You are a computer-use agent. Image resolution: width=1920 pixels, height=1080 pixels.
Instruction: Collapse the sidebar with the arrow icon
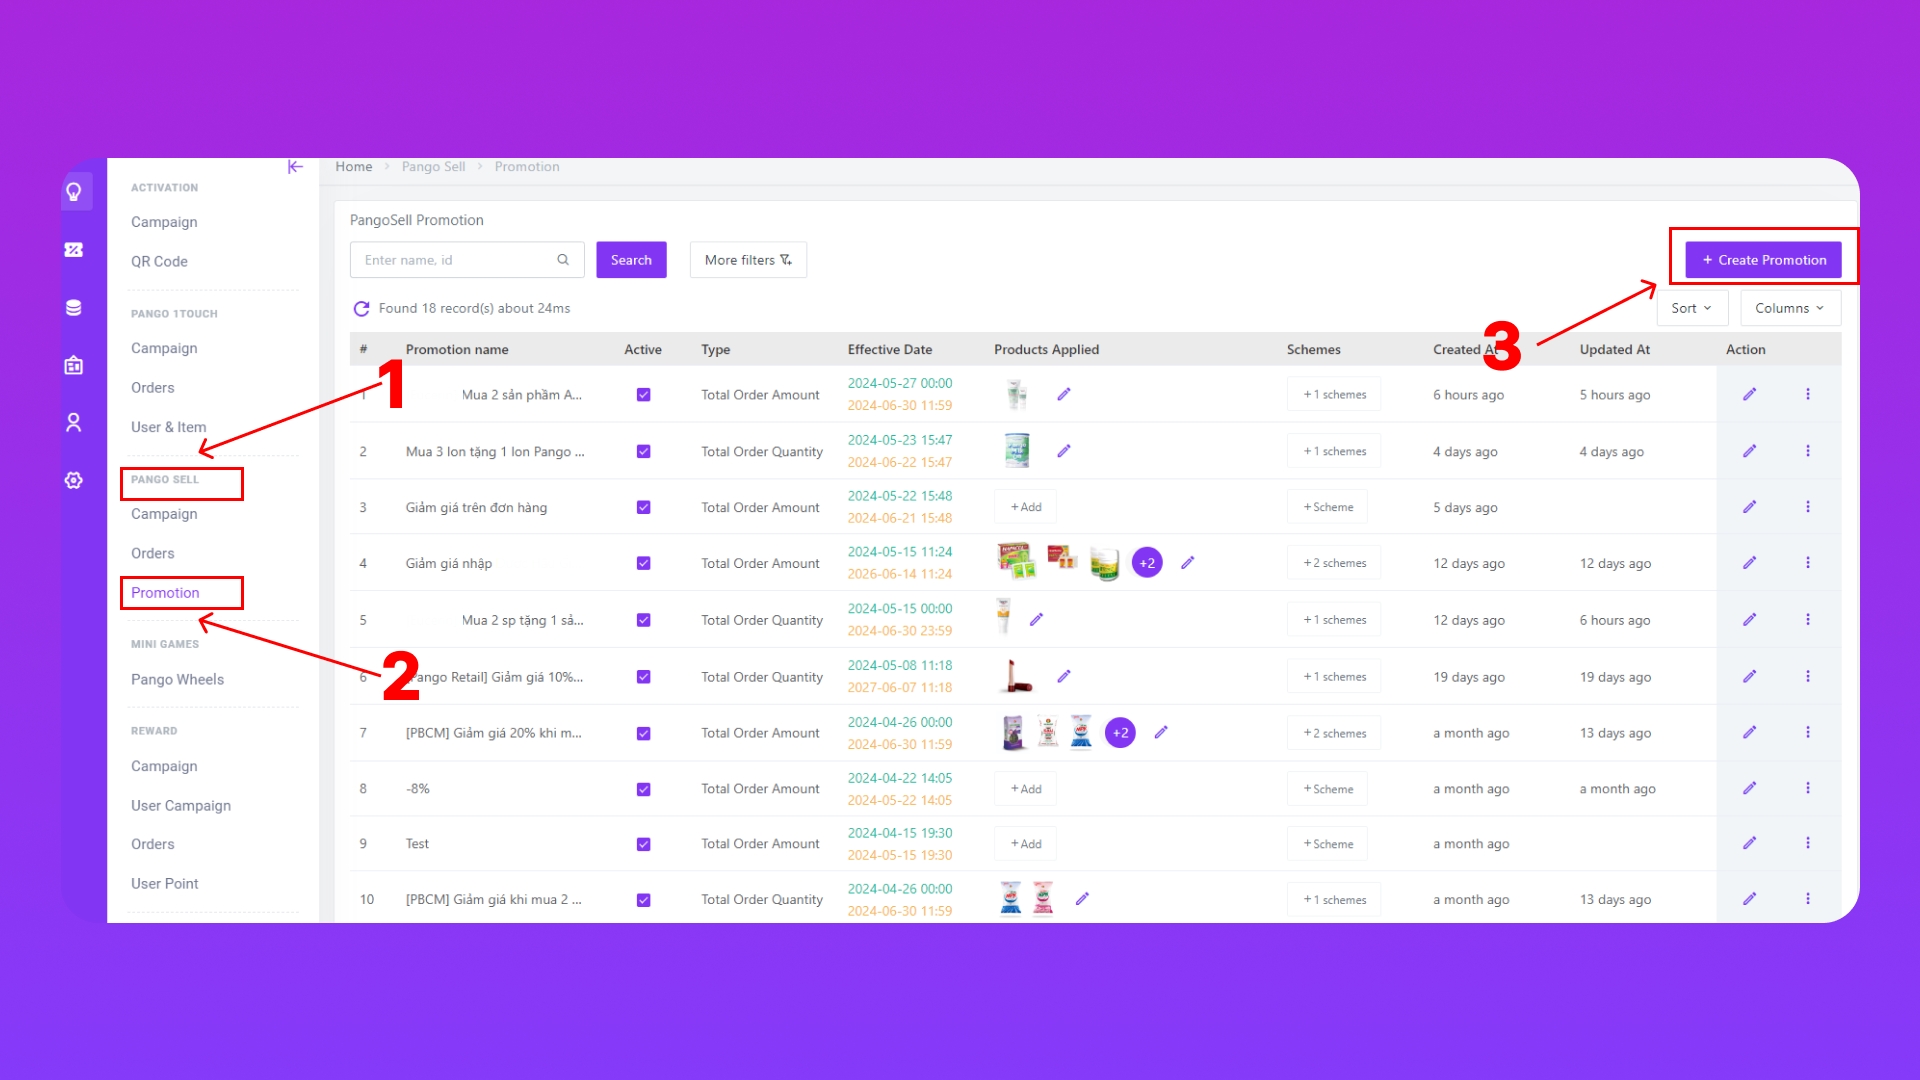295,167
